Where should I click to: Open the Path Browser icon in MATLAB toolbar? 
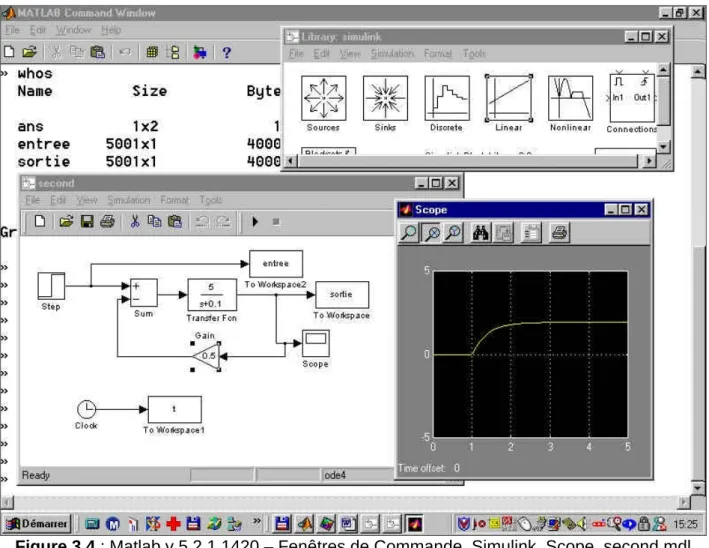pyautogui.click(x=173, y=52)
